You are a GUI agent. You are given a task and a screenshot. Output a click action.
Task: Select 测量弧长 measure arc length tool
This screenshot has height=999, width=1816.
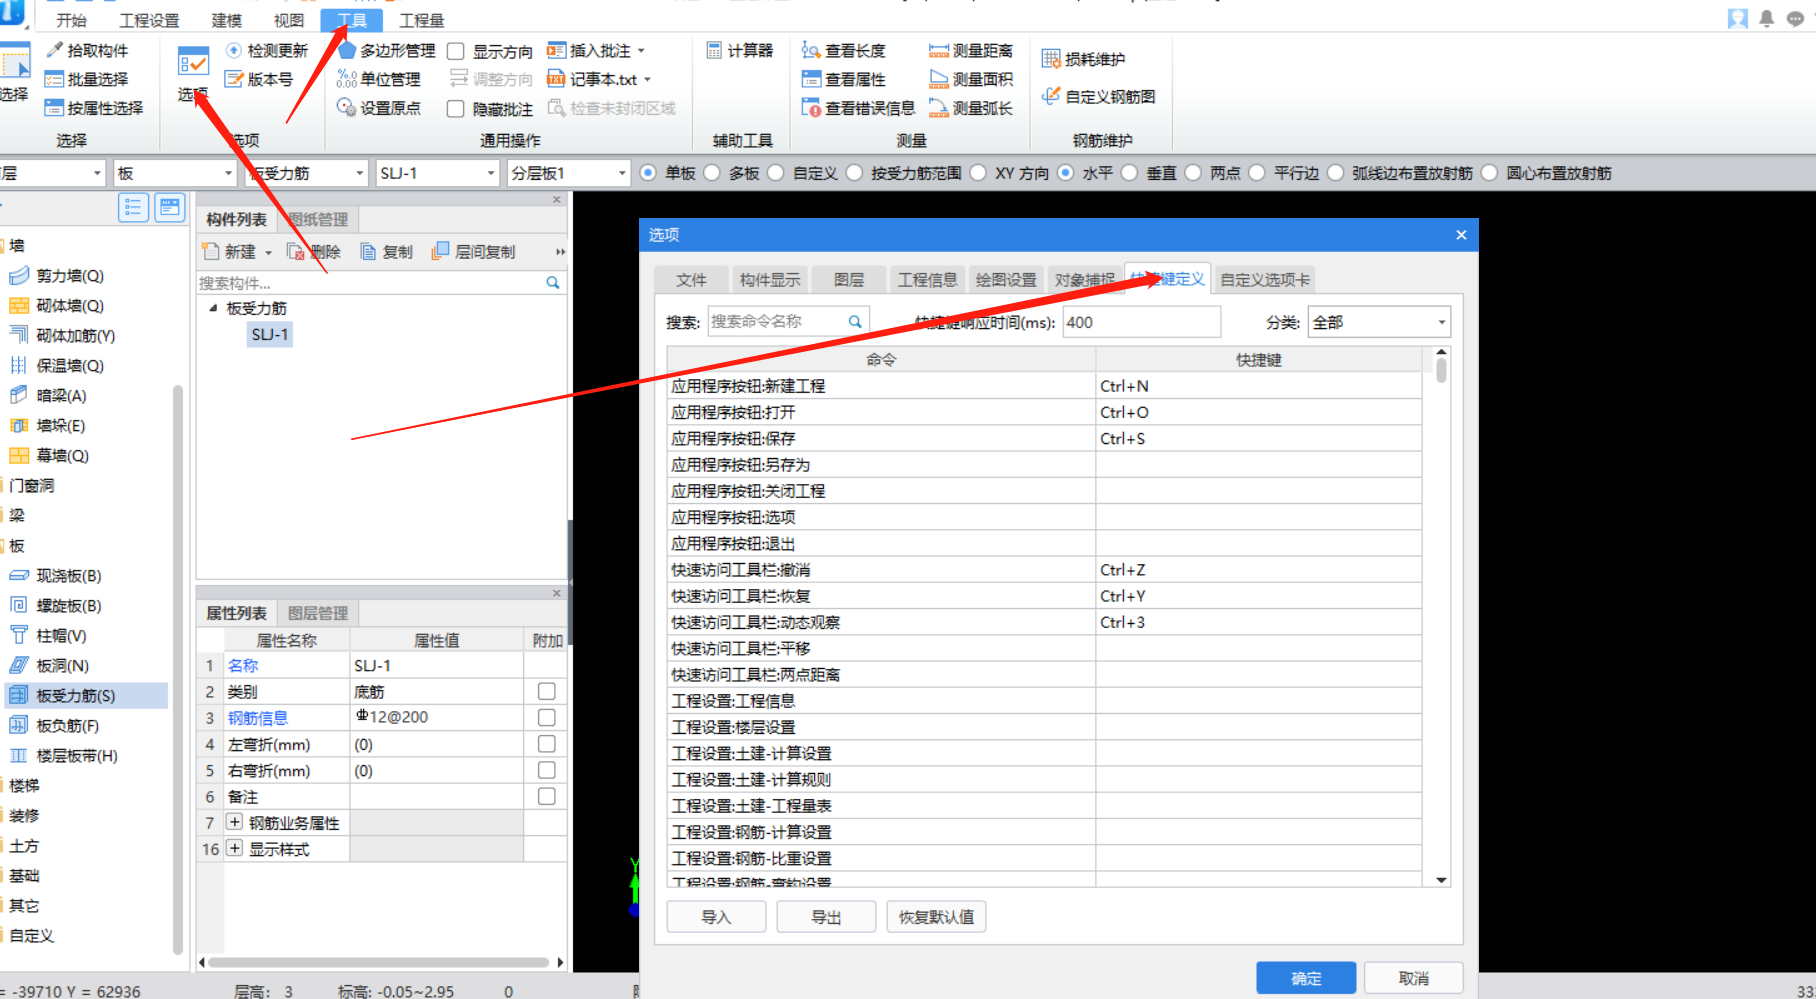point(971,108)
